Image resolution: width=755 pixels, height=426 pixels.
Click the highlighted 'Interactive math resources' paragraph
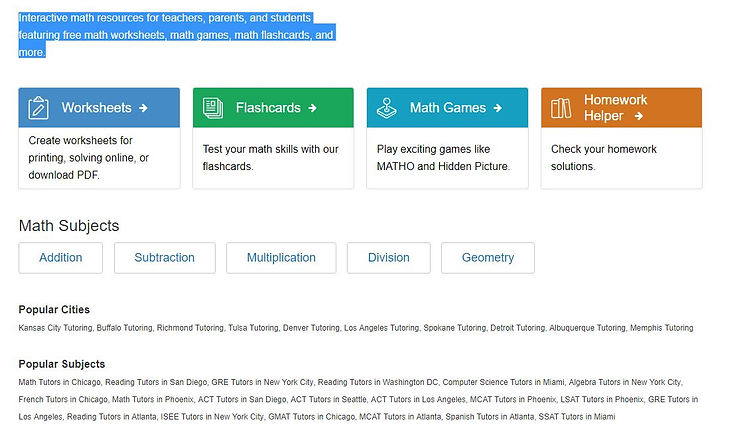tap(176, 35)
